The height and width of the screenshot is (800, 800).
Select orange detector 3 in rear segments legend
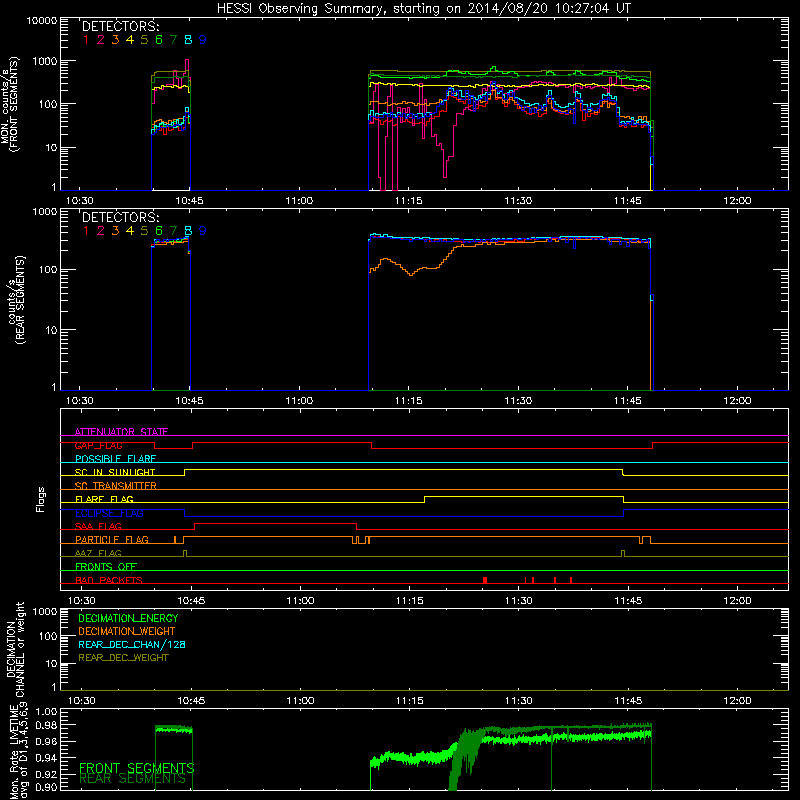pyautogui.click(x=115, y=231)
